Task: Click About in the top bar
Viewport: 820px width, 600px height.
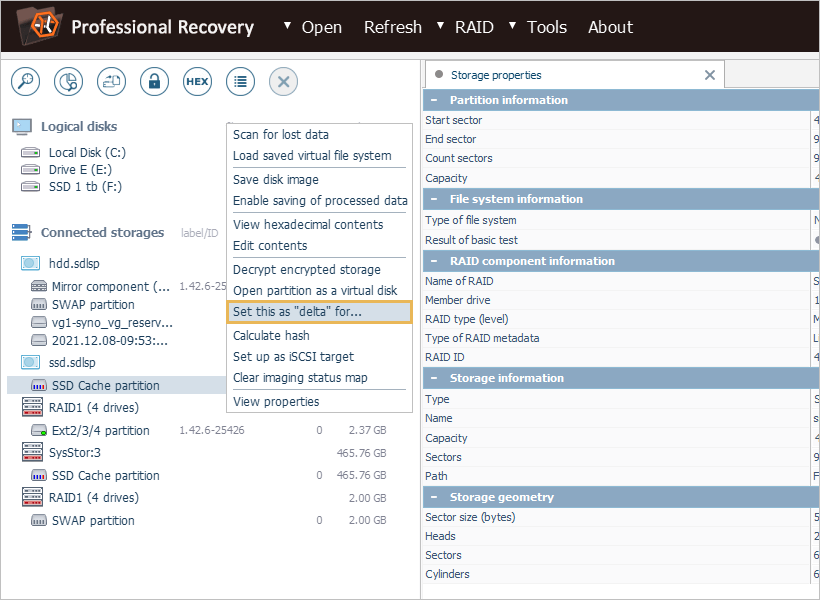Action: point(610,27)
